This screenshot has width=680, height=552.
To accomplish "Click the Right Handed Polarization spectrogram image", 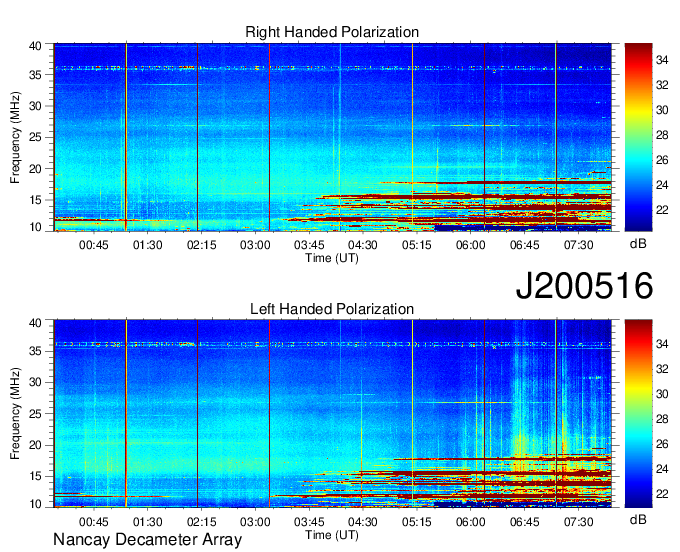I will click(333, 137).
